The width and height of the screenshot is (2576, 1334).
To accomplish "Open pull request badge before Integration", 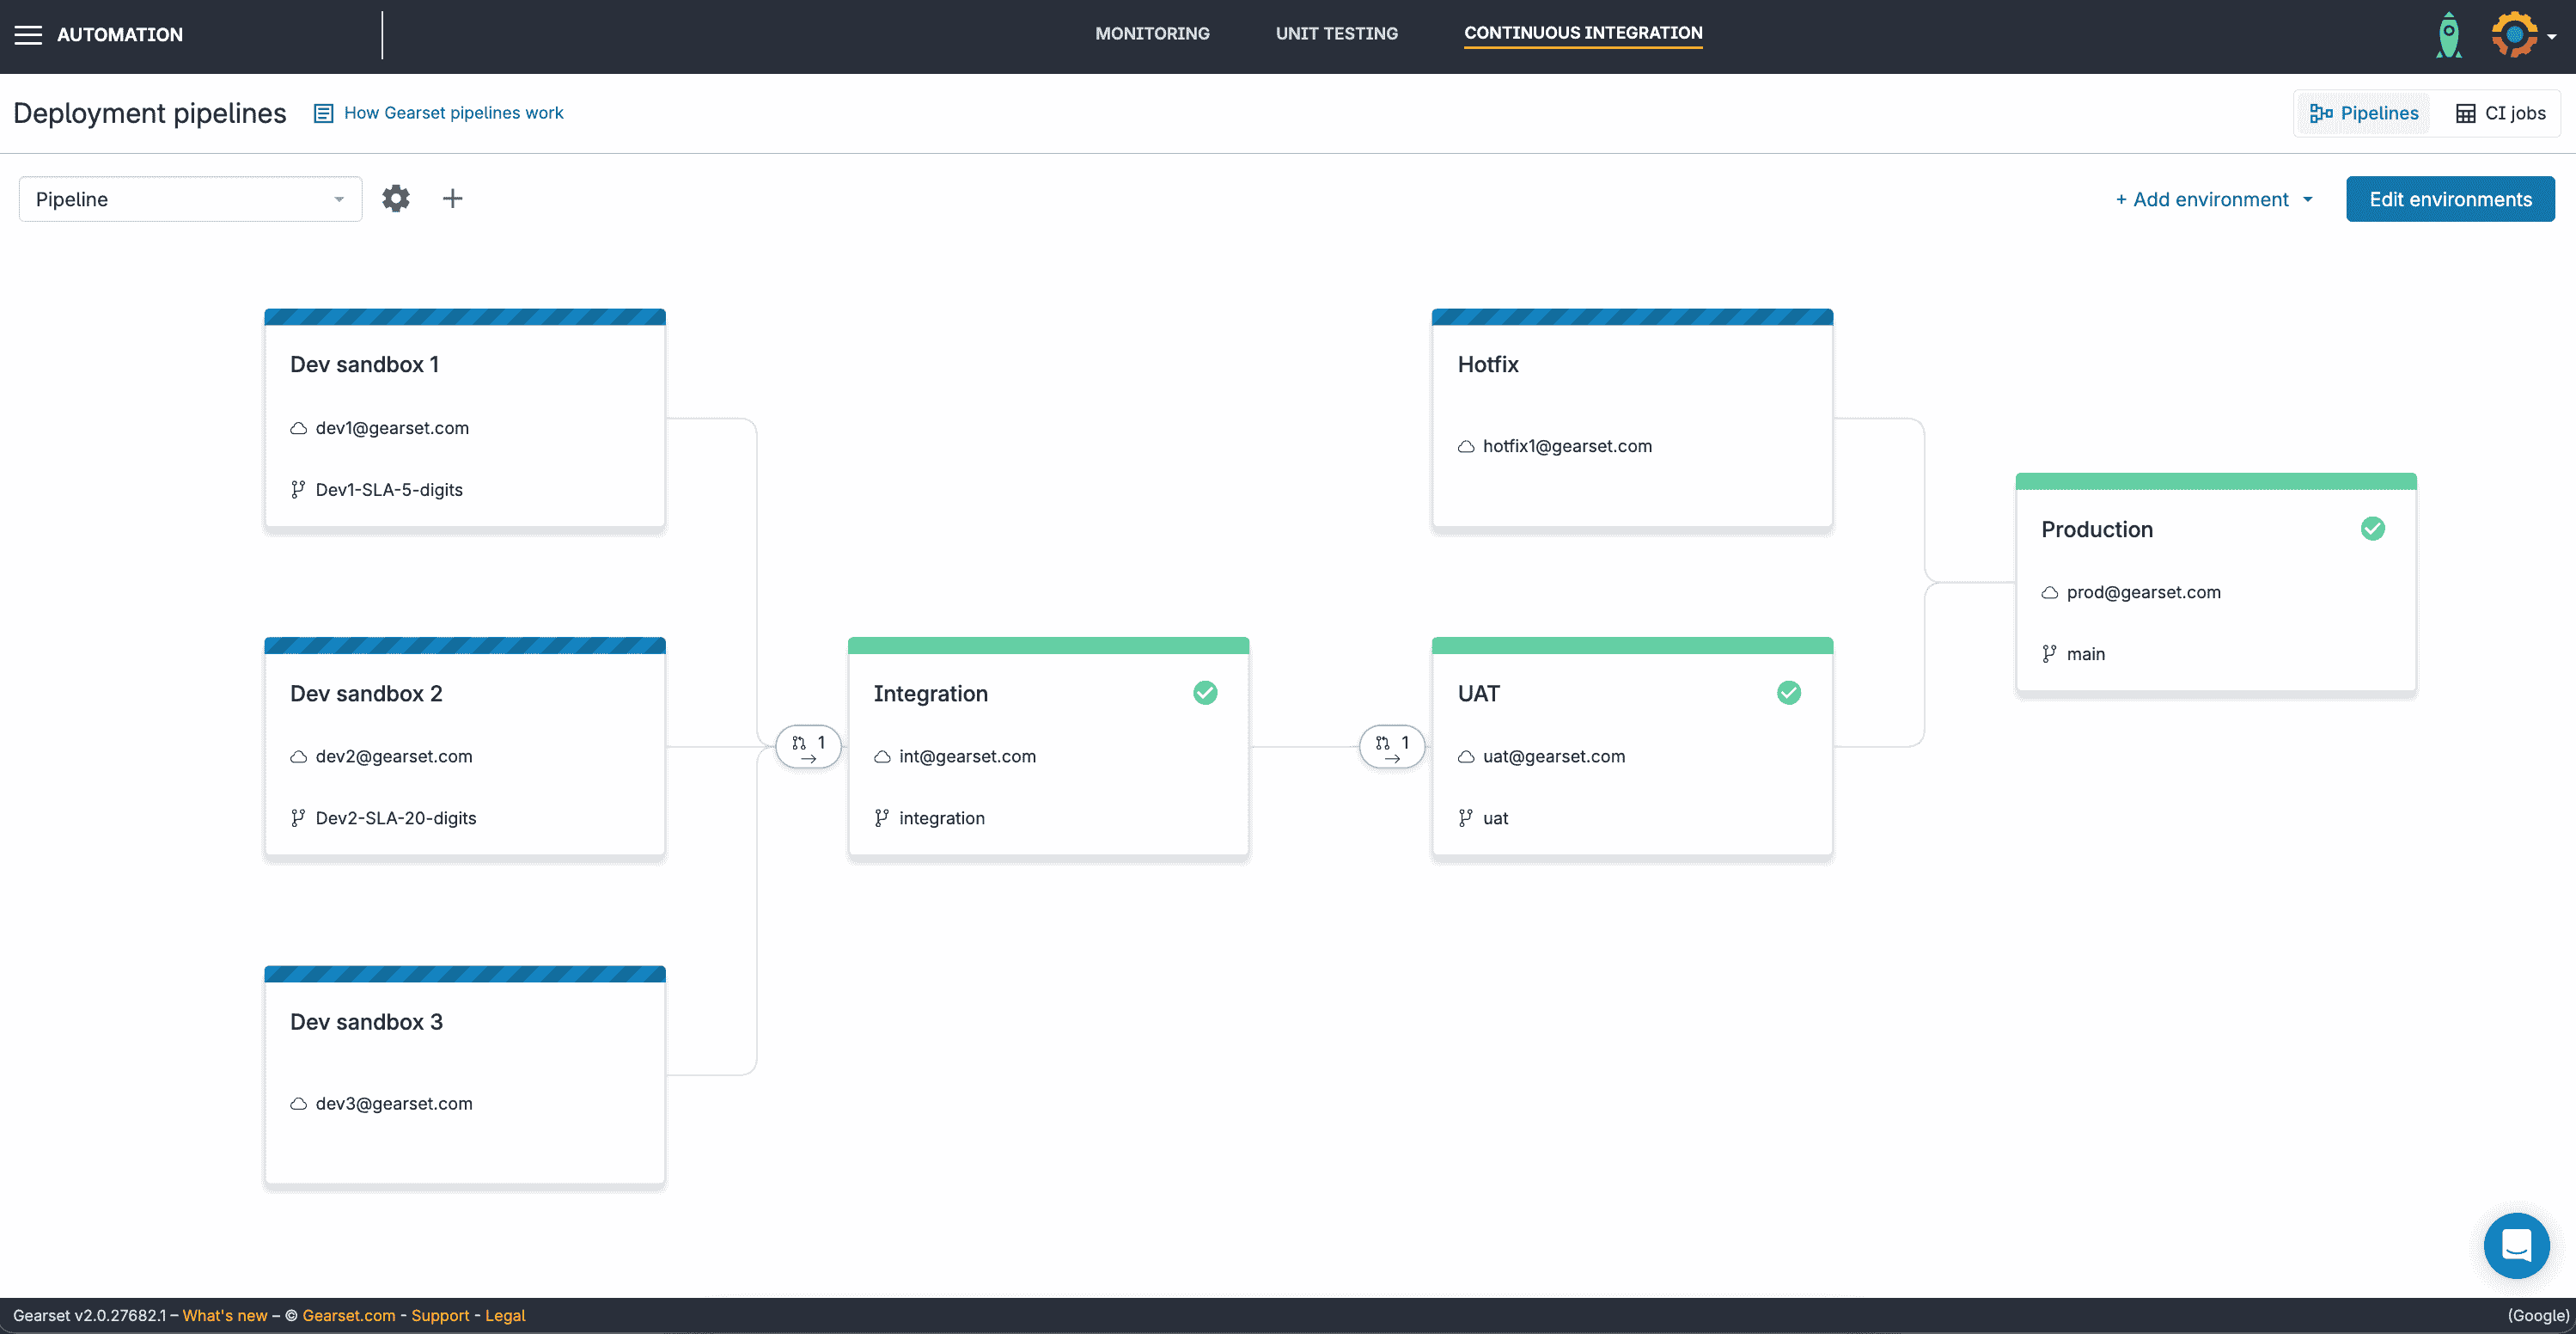I will pos(808,747).
